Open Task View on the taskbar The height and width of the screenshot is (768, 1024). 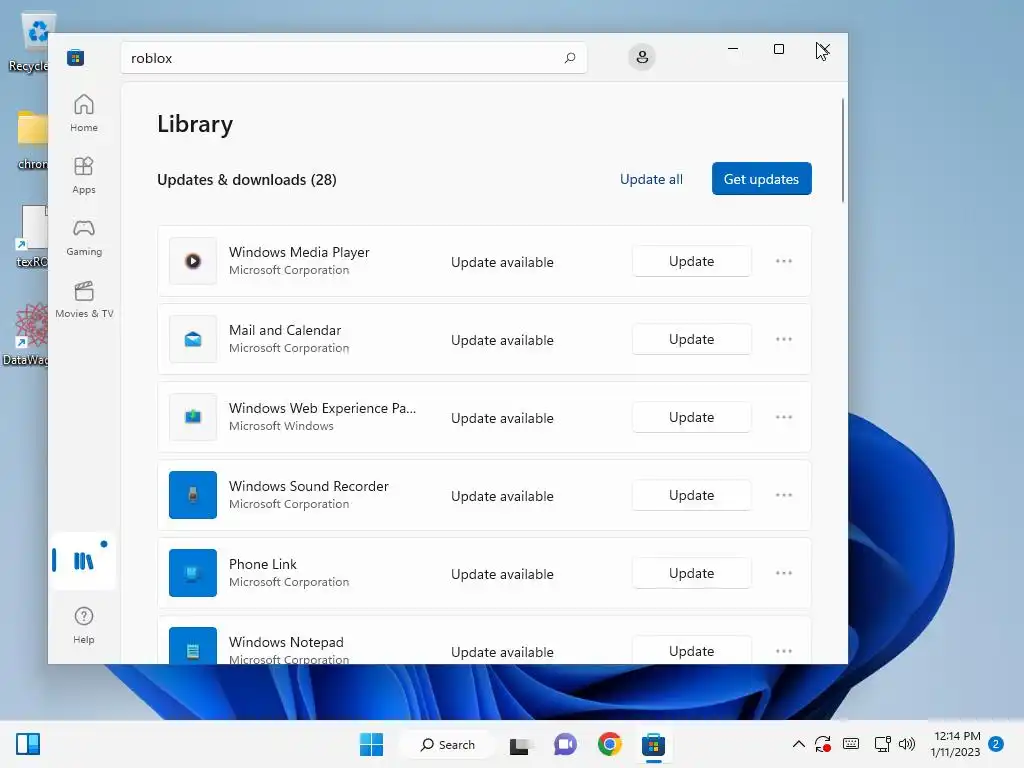point(520,745)
